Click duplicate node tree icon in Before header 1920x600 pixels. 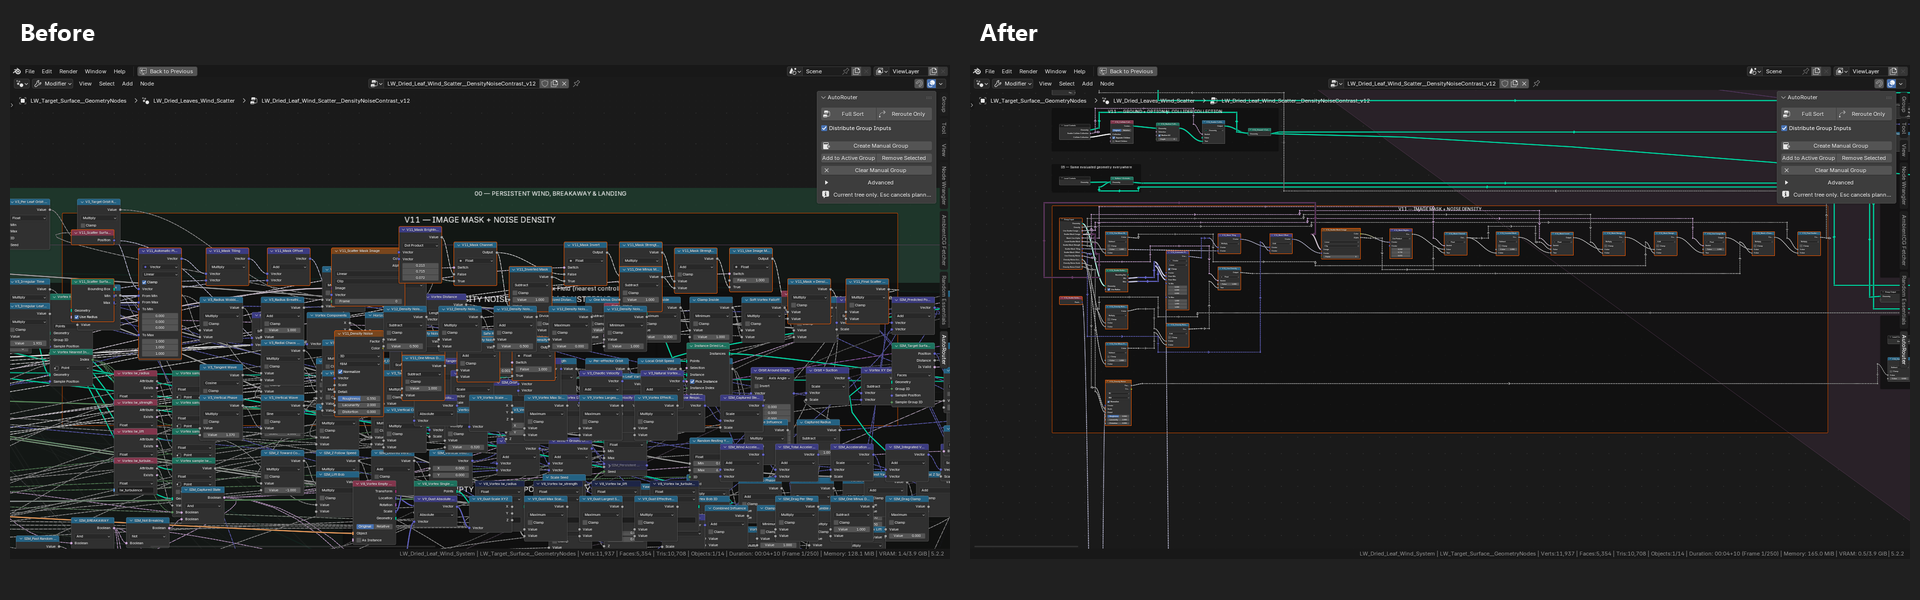point(554,84)
